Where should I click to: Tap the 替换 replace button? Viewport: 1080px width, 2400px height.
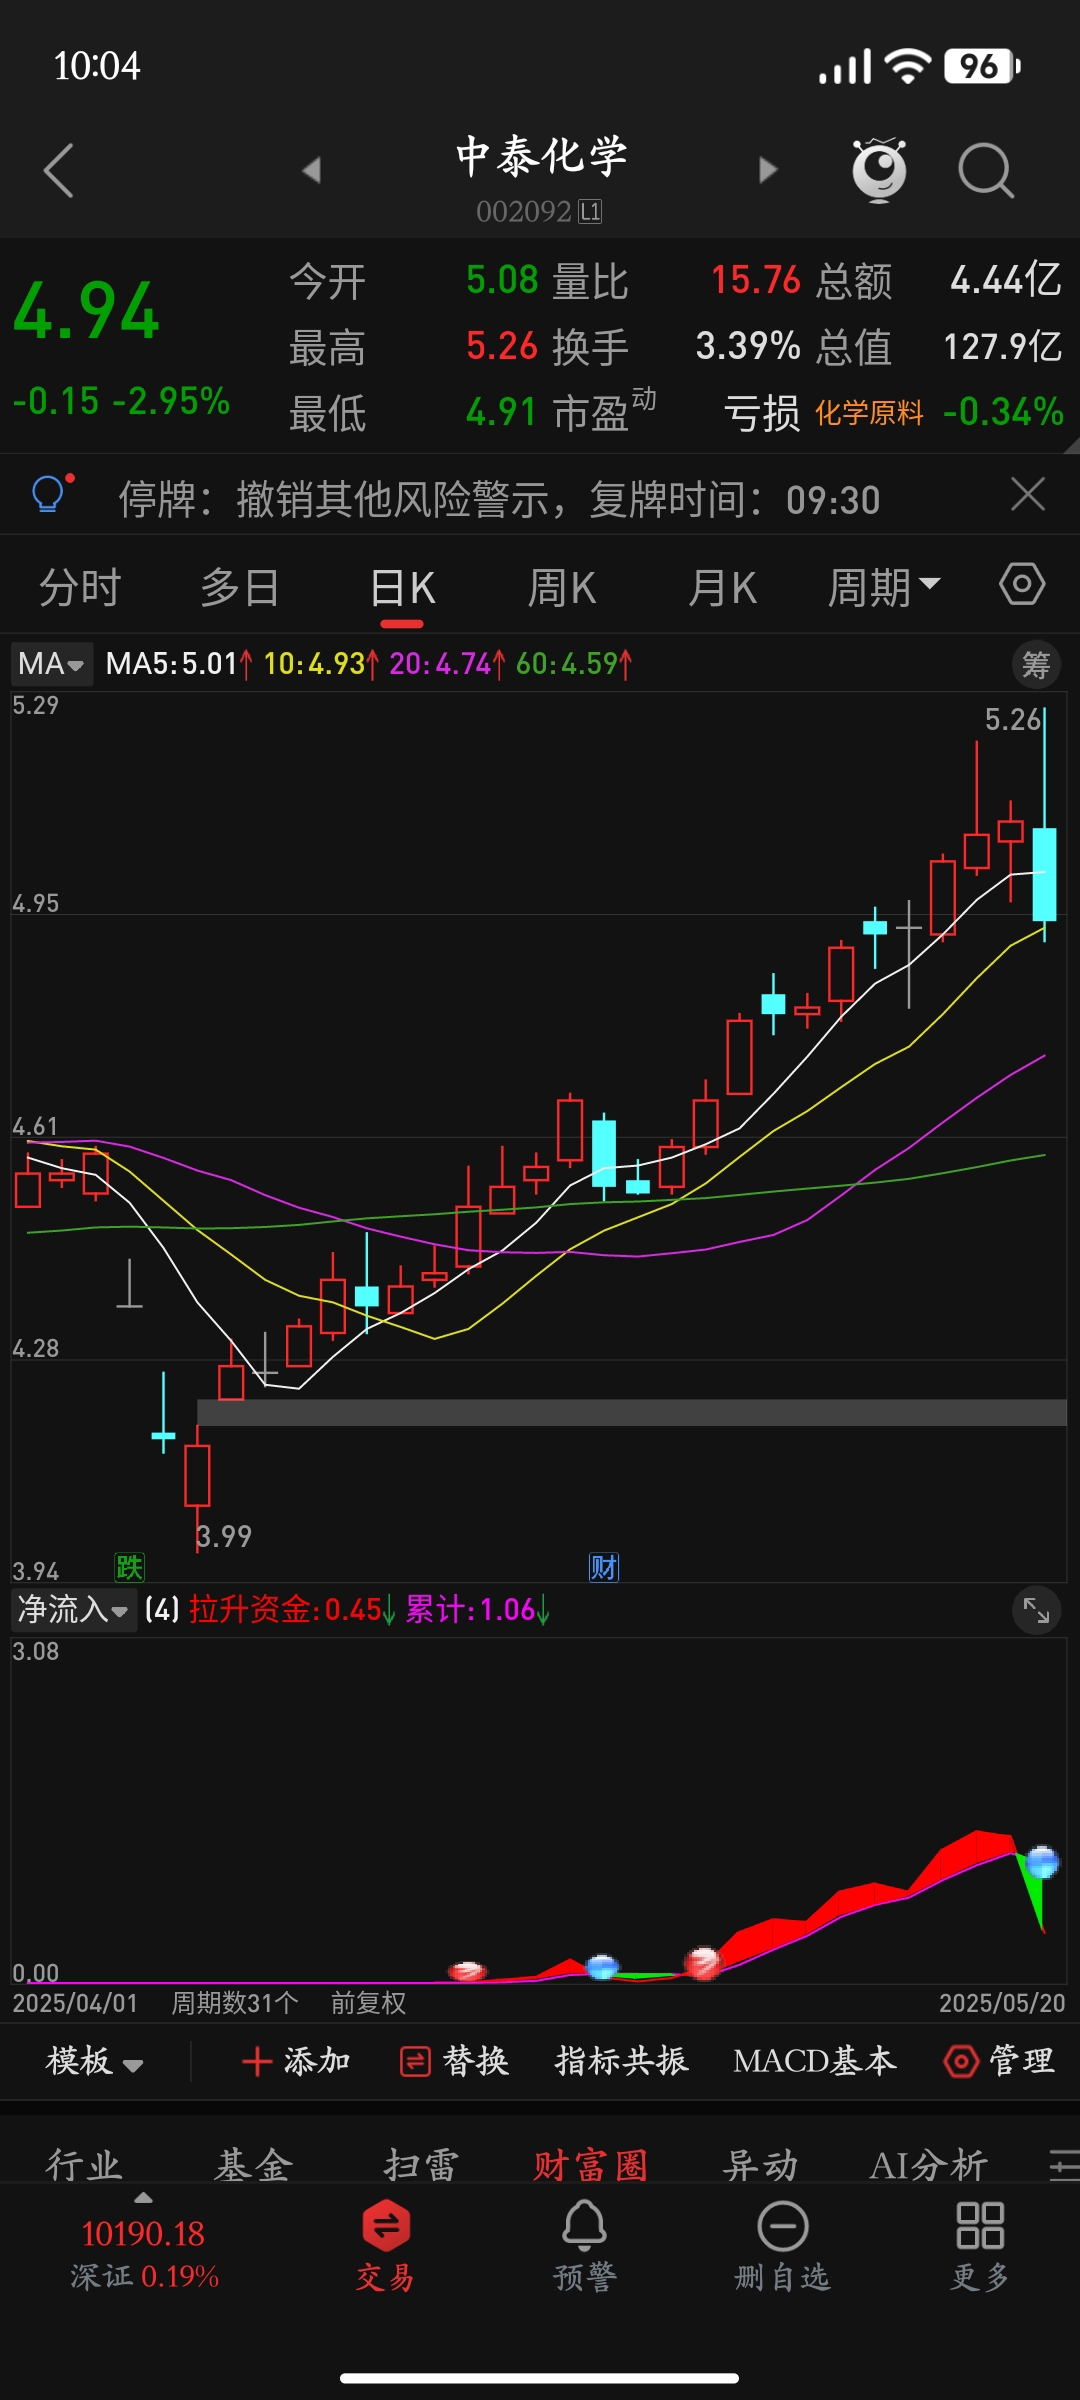point(455,2061)
